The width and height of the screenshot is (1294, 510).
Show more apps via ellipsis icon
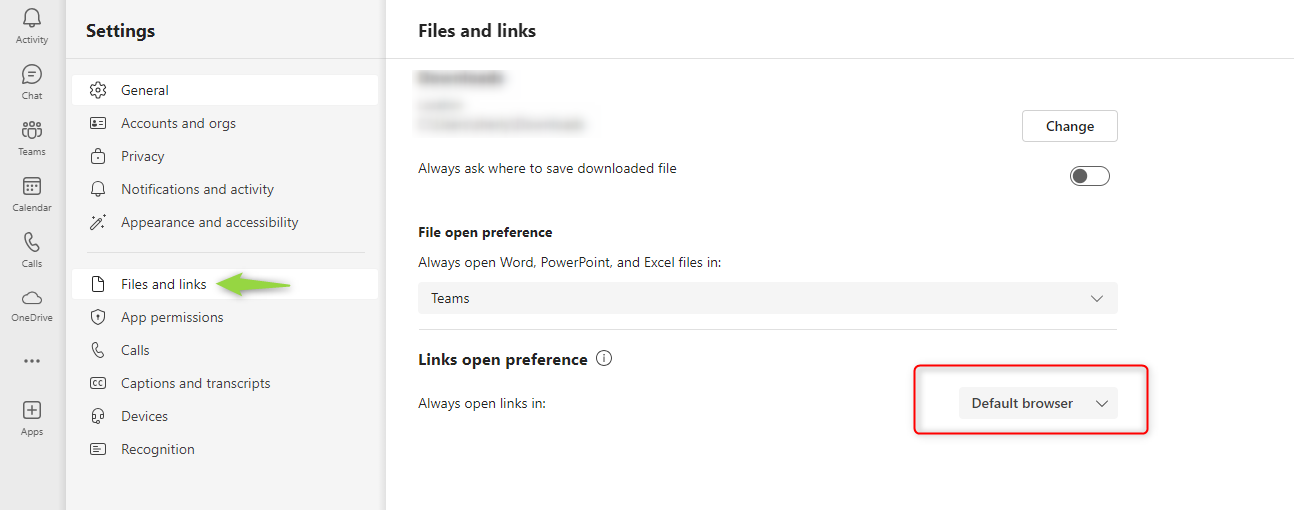pyautogui.click(x=32, y=361)
